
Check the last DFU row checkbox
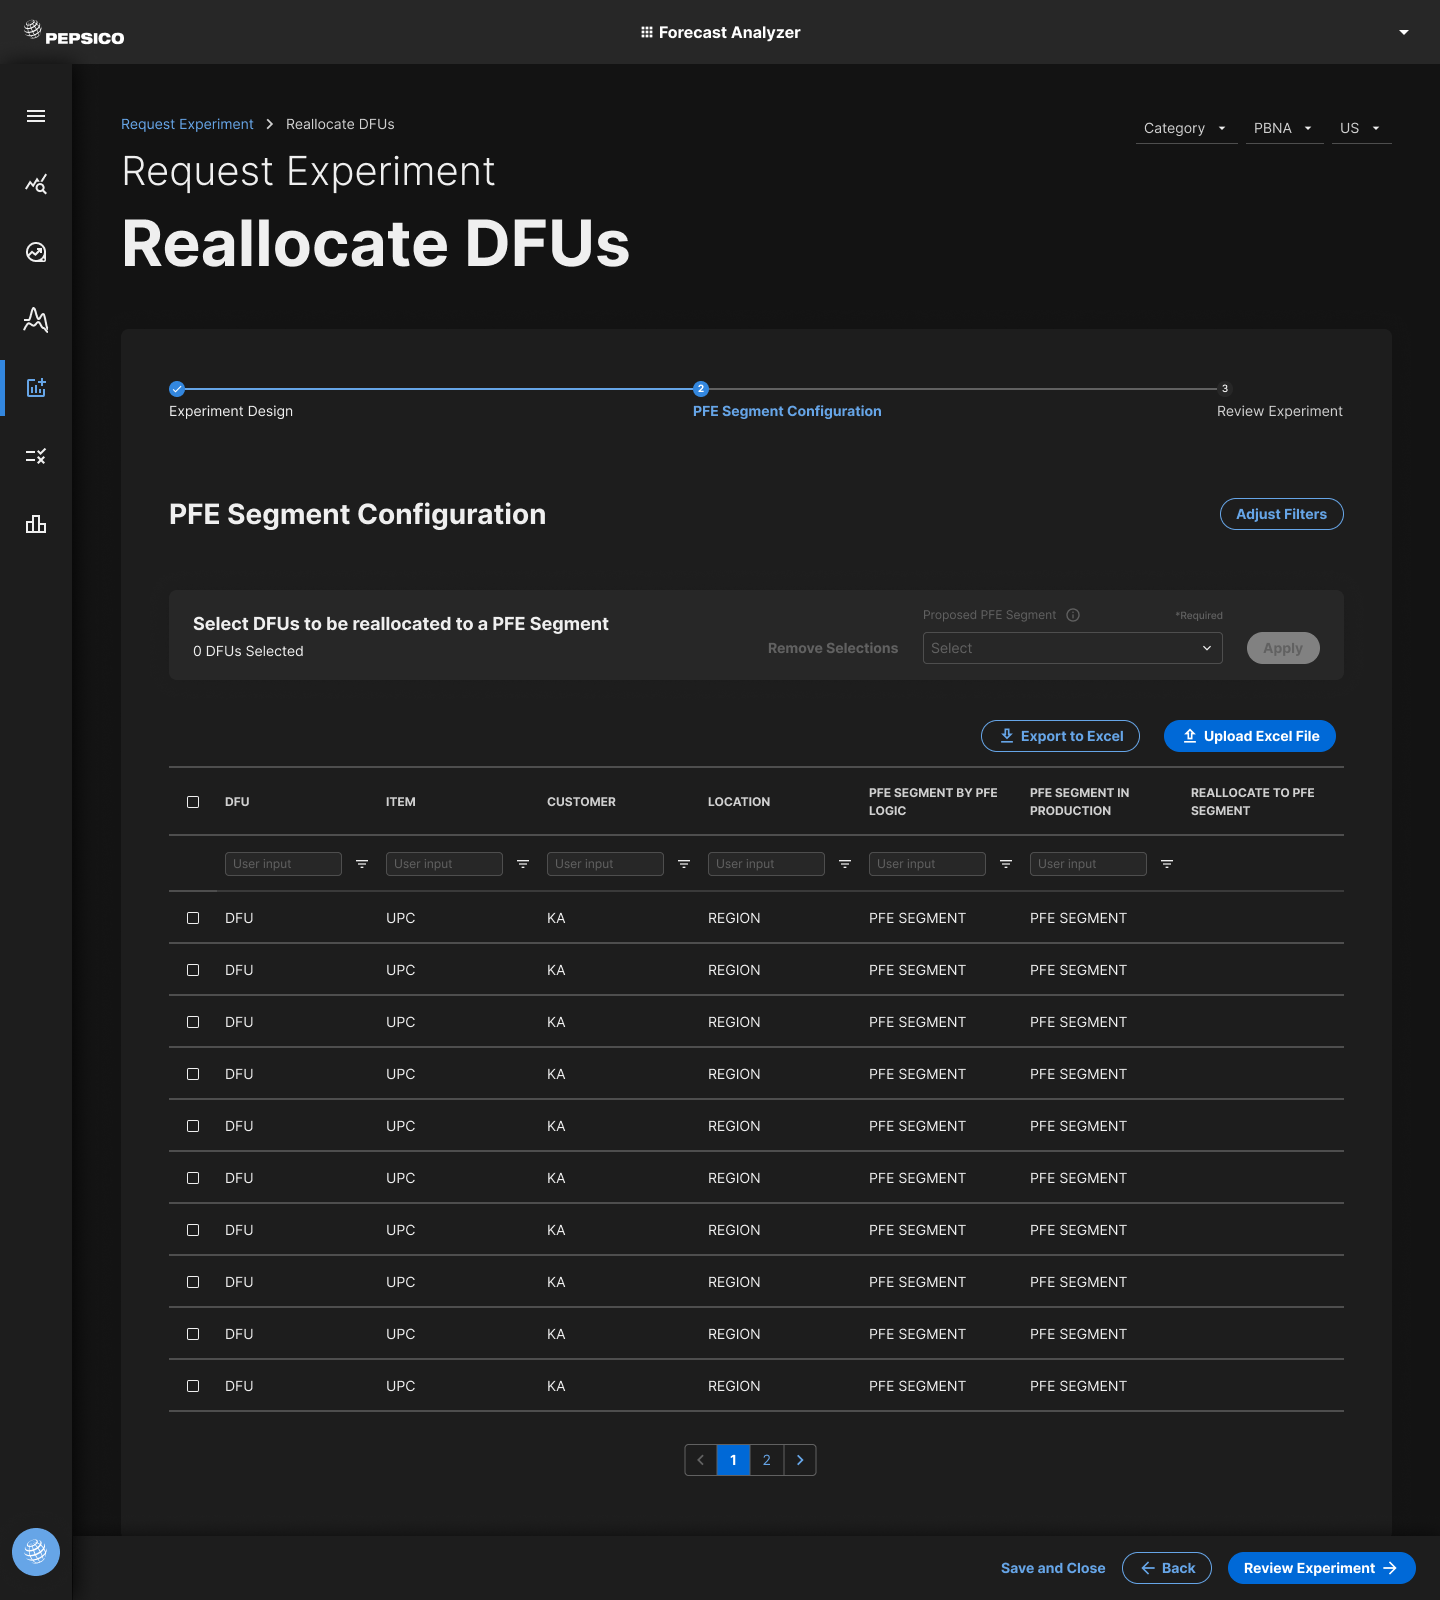193,1386
